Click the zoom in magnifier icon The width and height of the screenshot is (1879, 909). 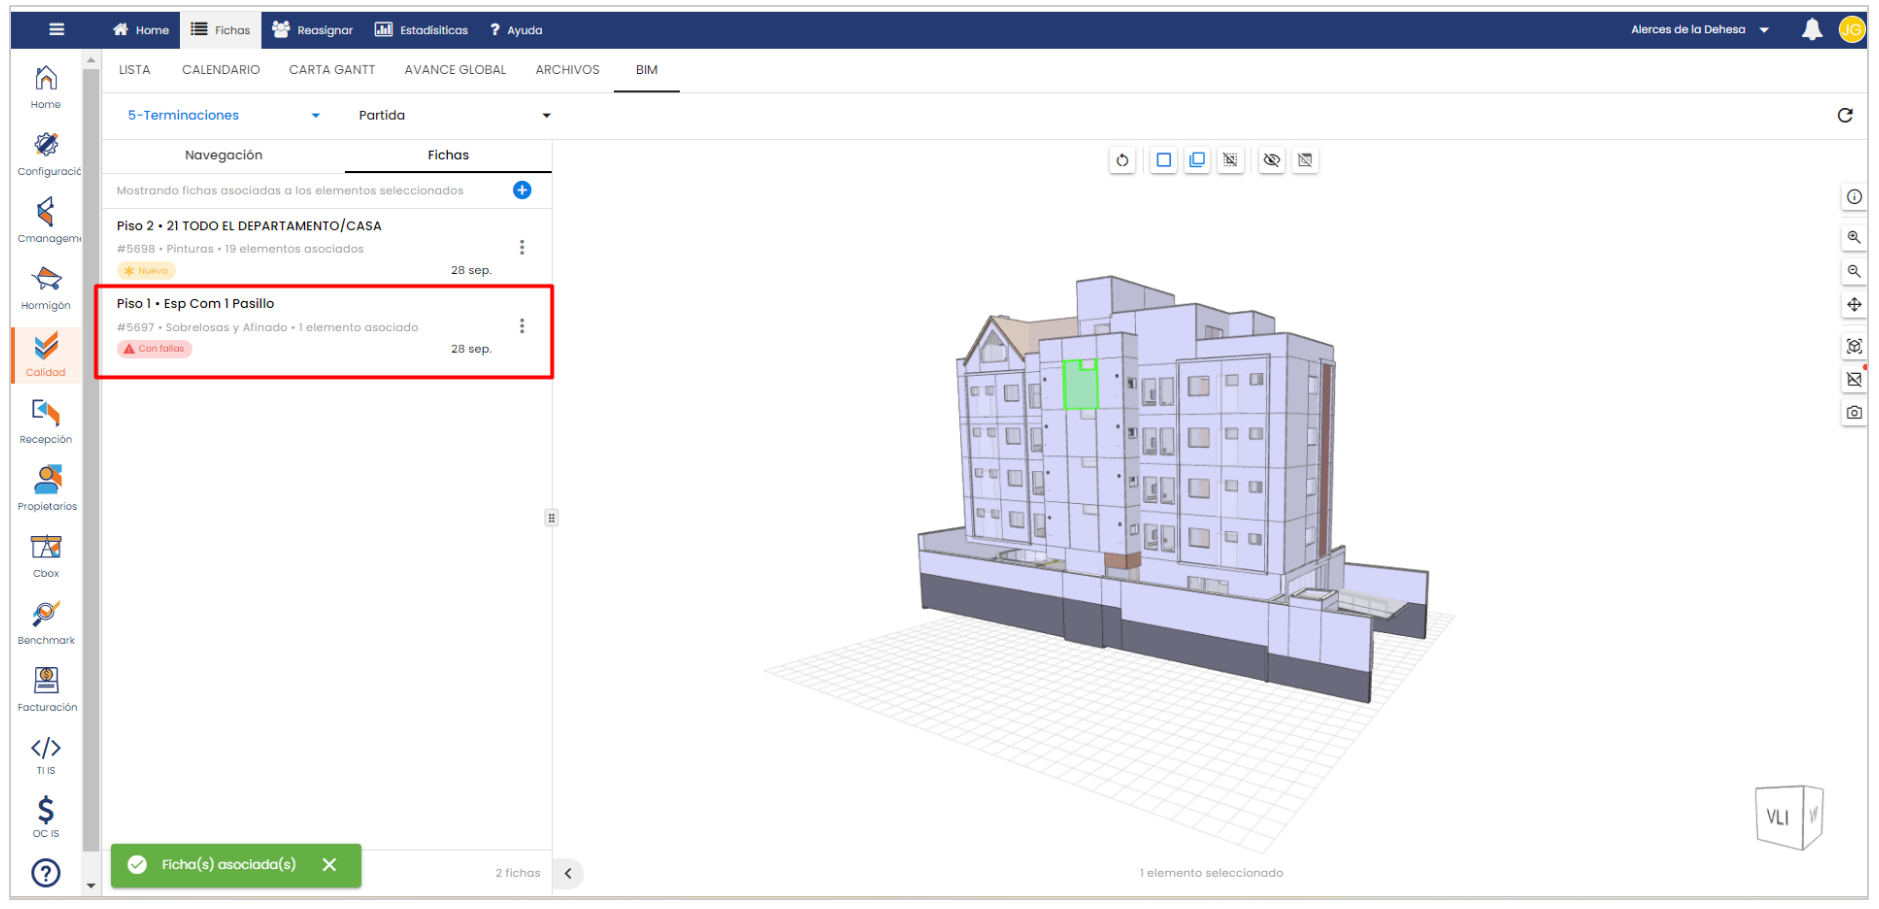(x=1853, y=238)
